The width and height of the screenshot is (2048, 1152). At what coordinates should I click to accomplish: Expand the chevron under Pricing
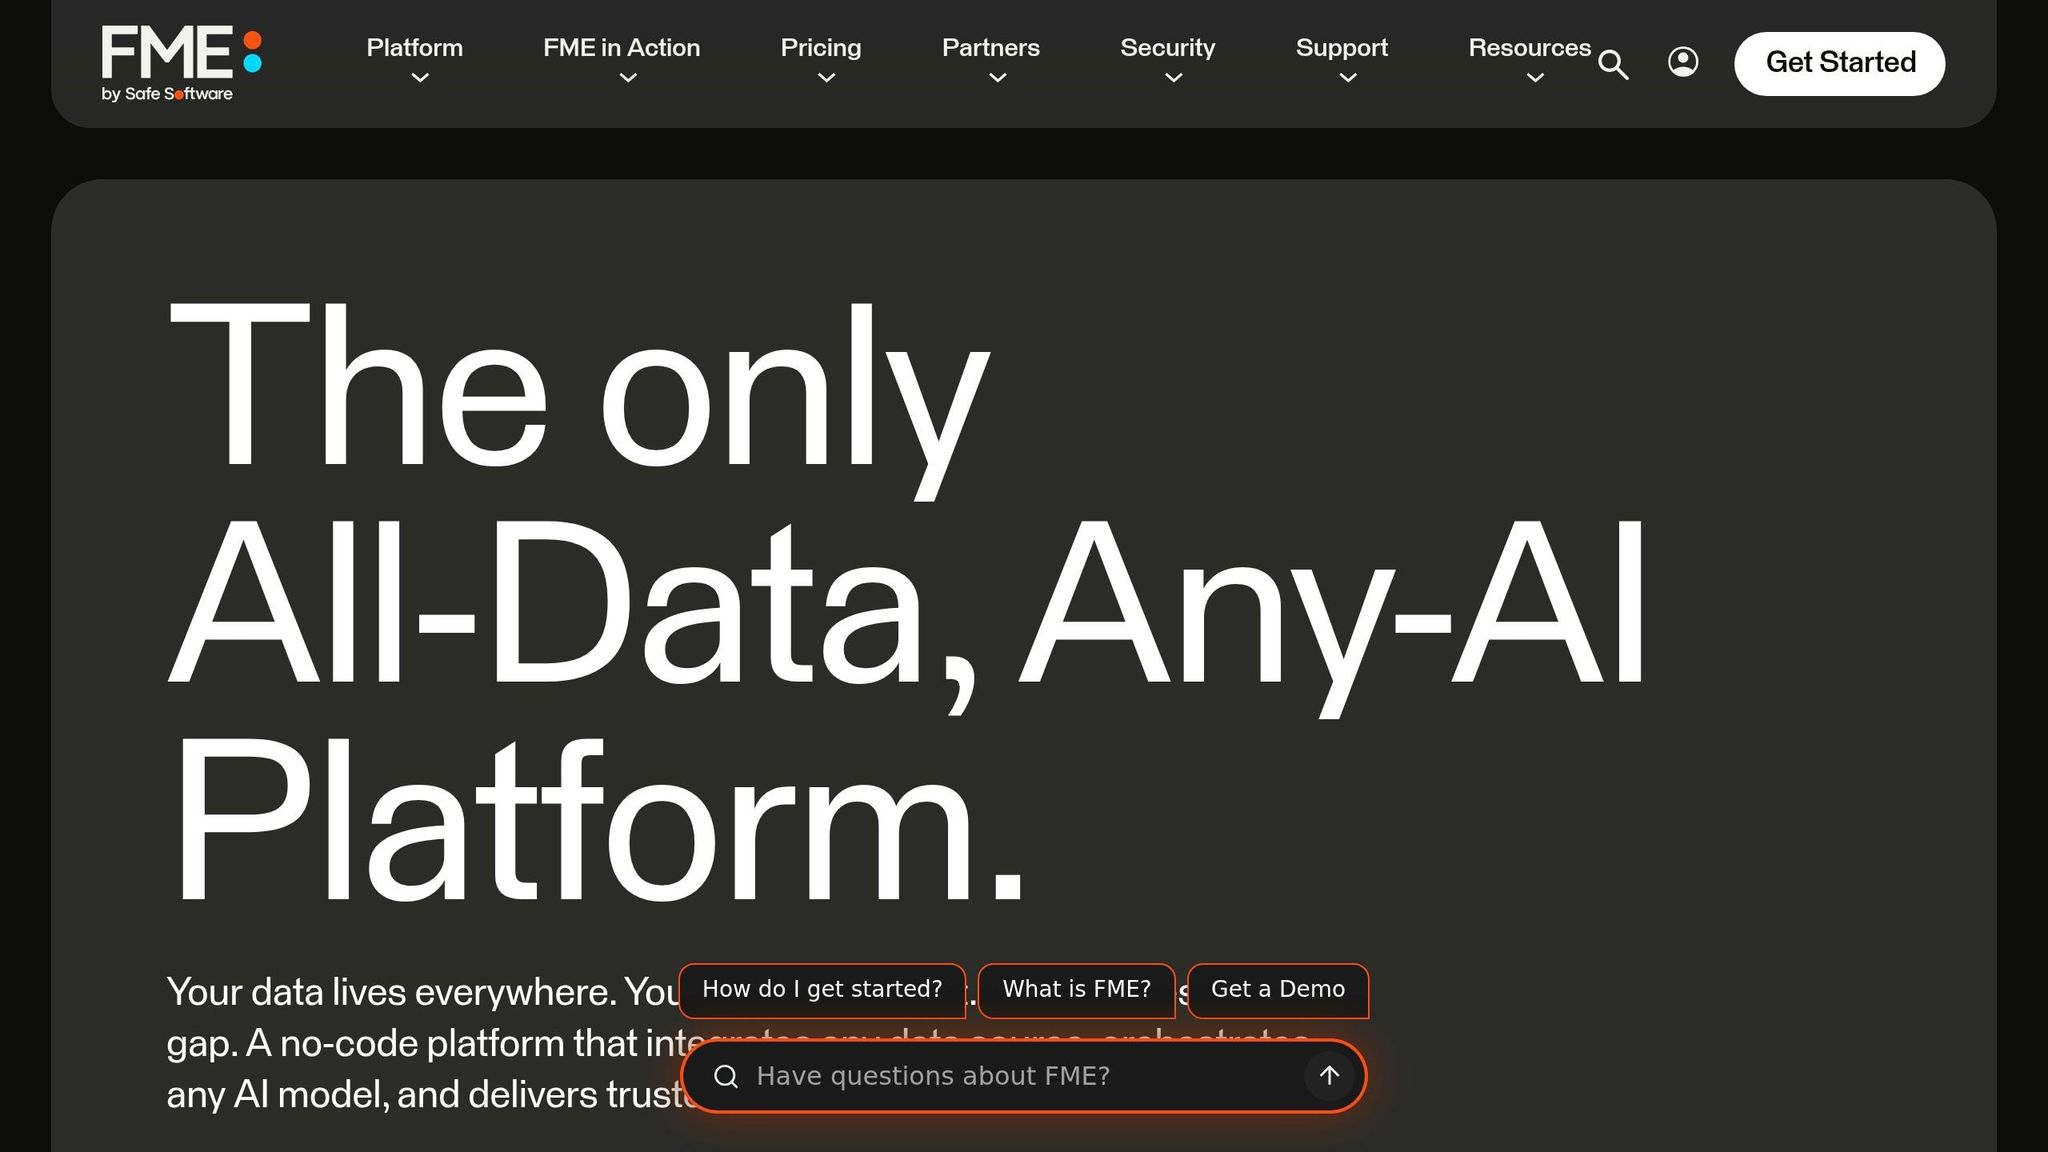[x=826, y=78]
